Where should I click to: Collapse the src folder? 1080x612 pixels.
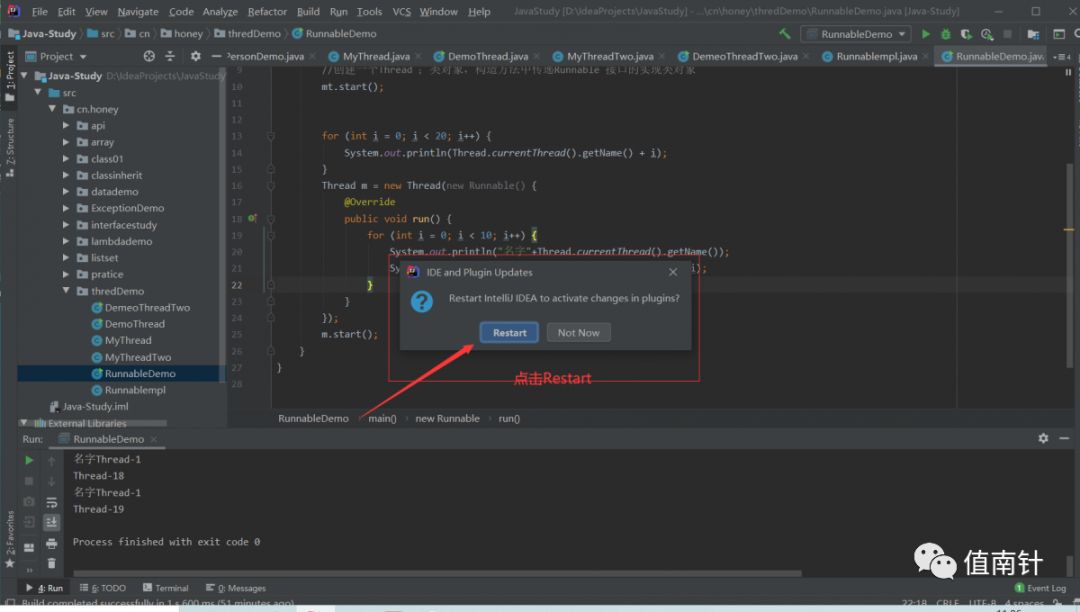click(x=39, y=92)
